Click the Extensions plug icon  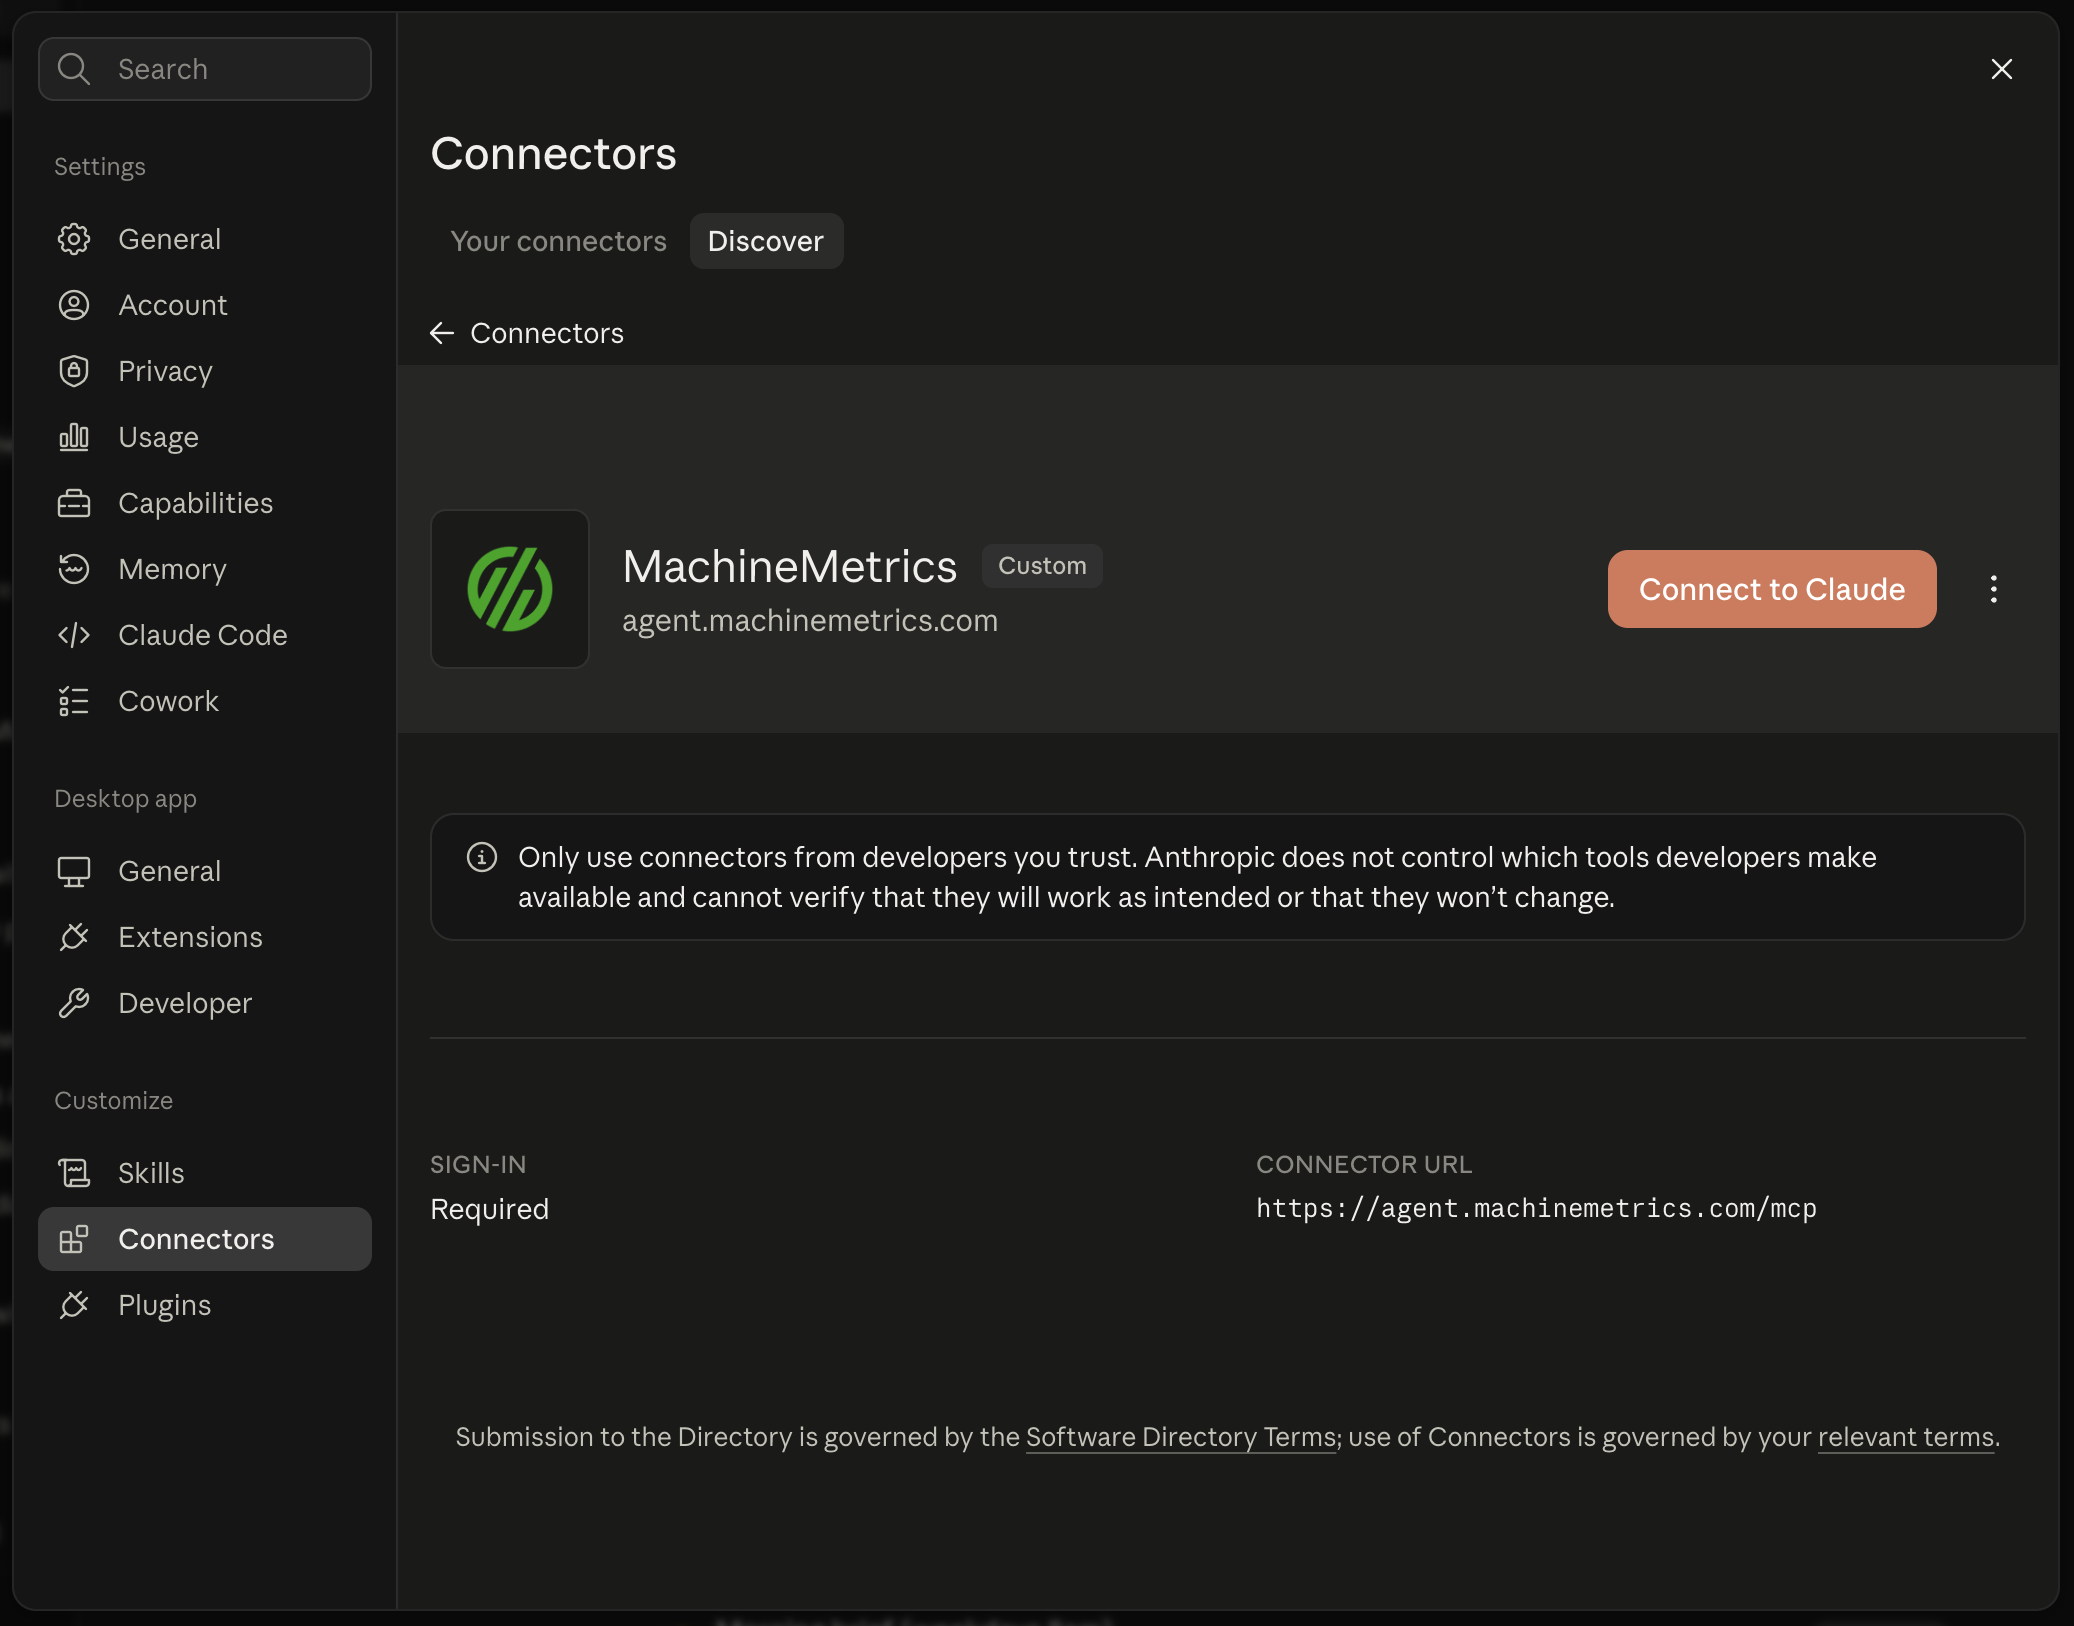(74, 937)
